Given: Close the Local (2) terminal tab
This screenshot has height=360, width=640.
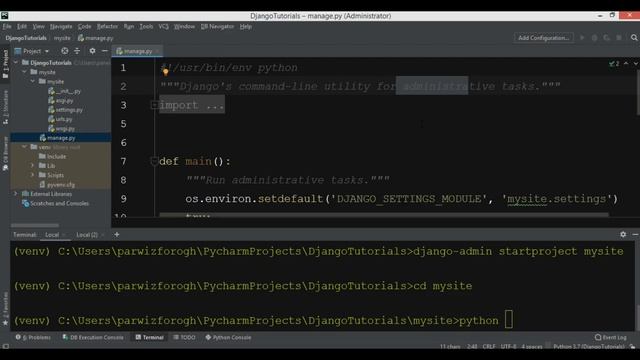Looking at the screenshot, I should tap(102, 235).
